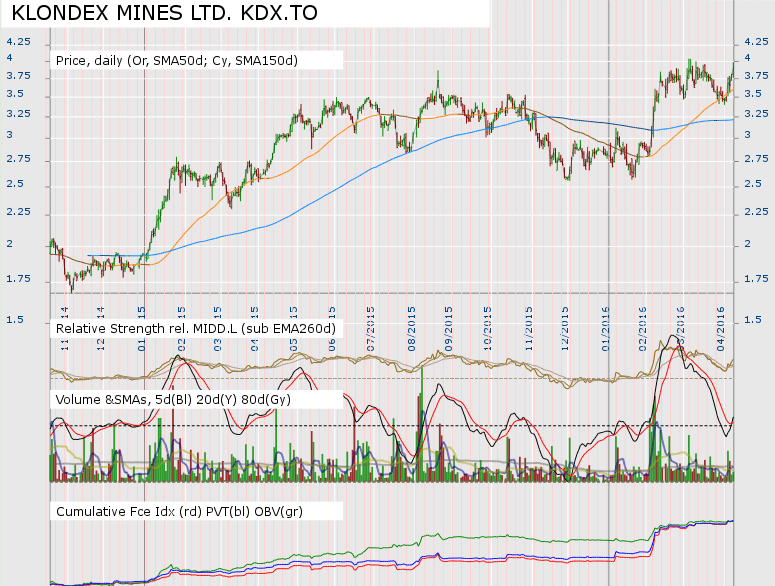Click the 2 value on the right price axis

(747, 244)
